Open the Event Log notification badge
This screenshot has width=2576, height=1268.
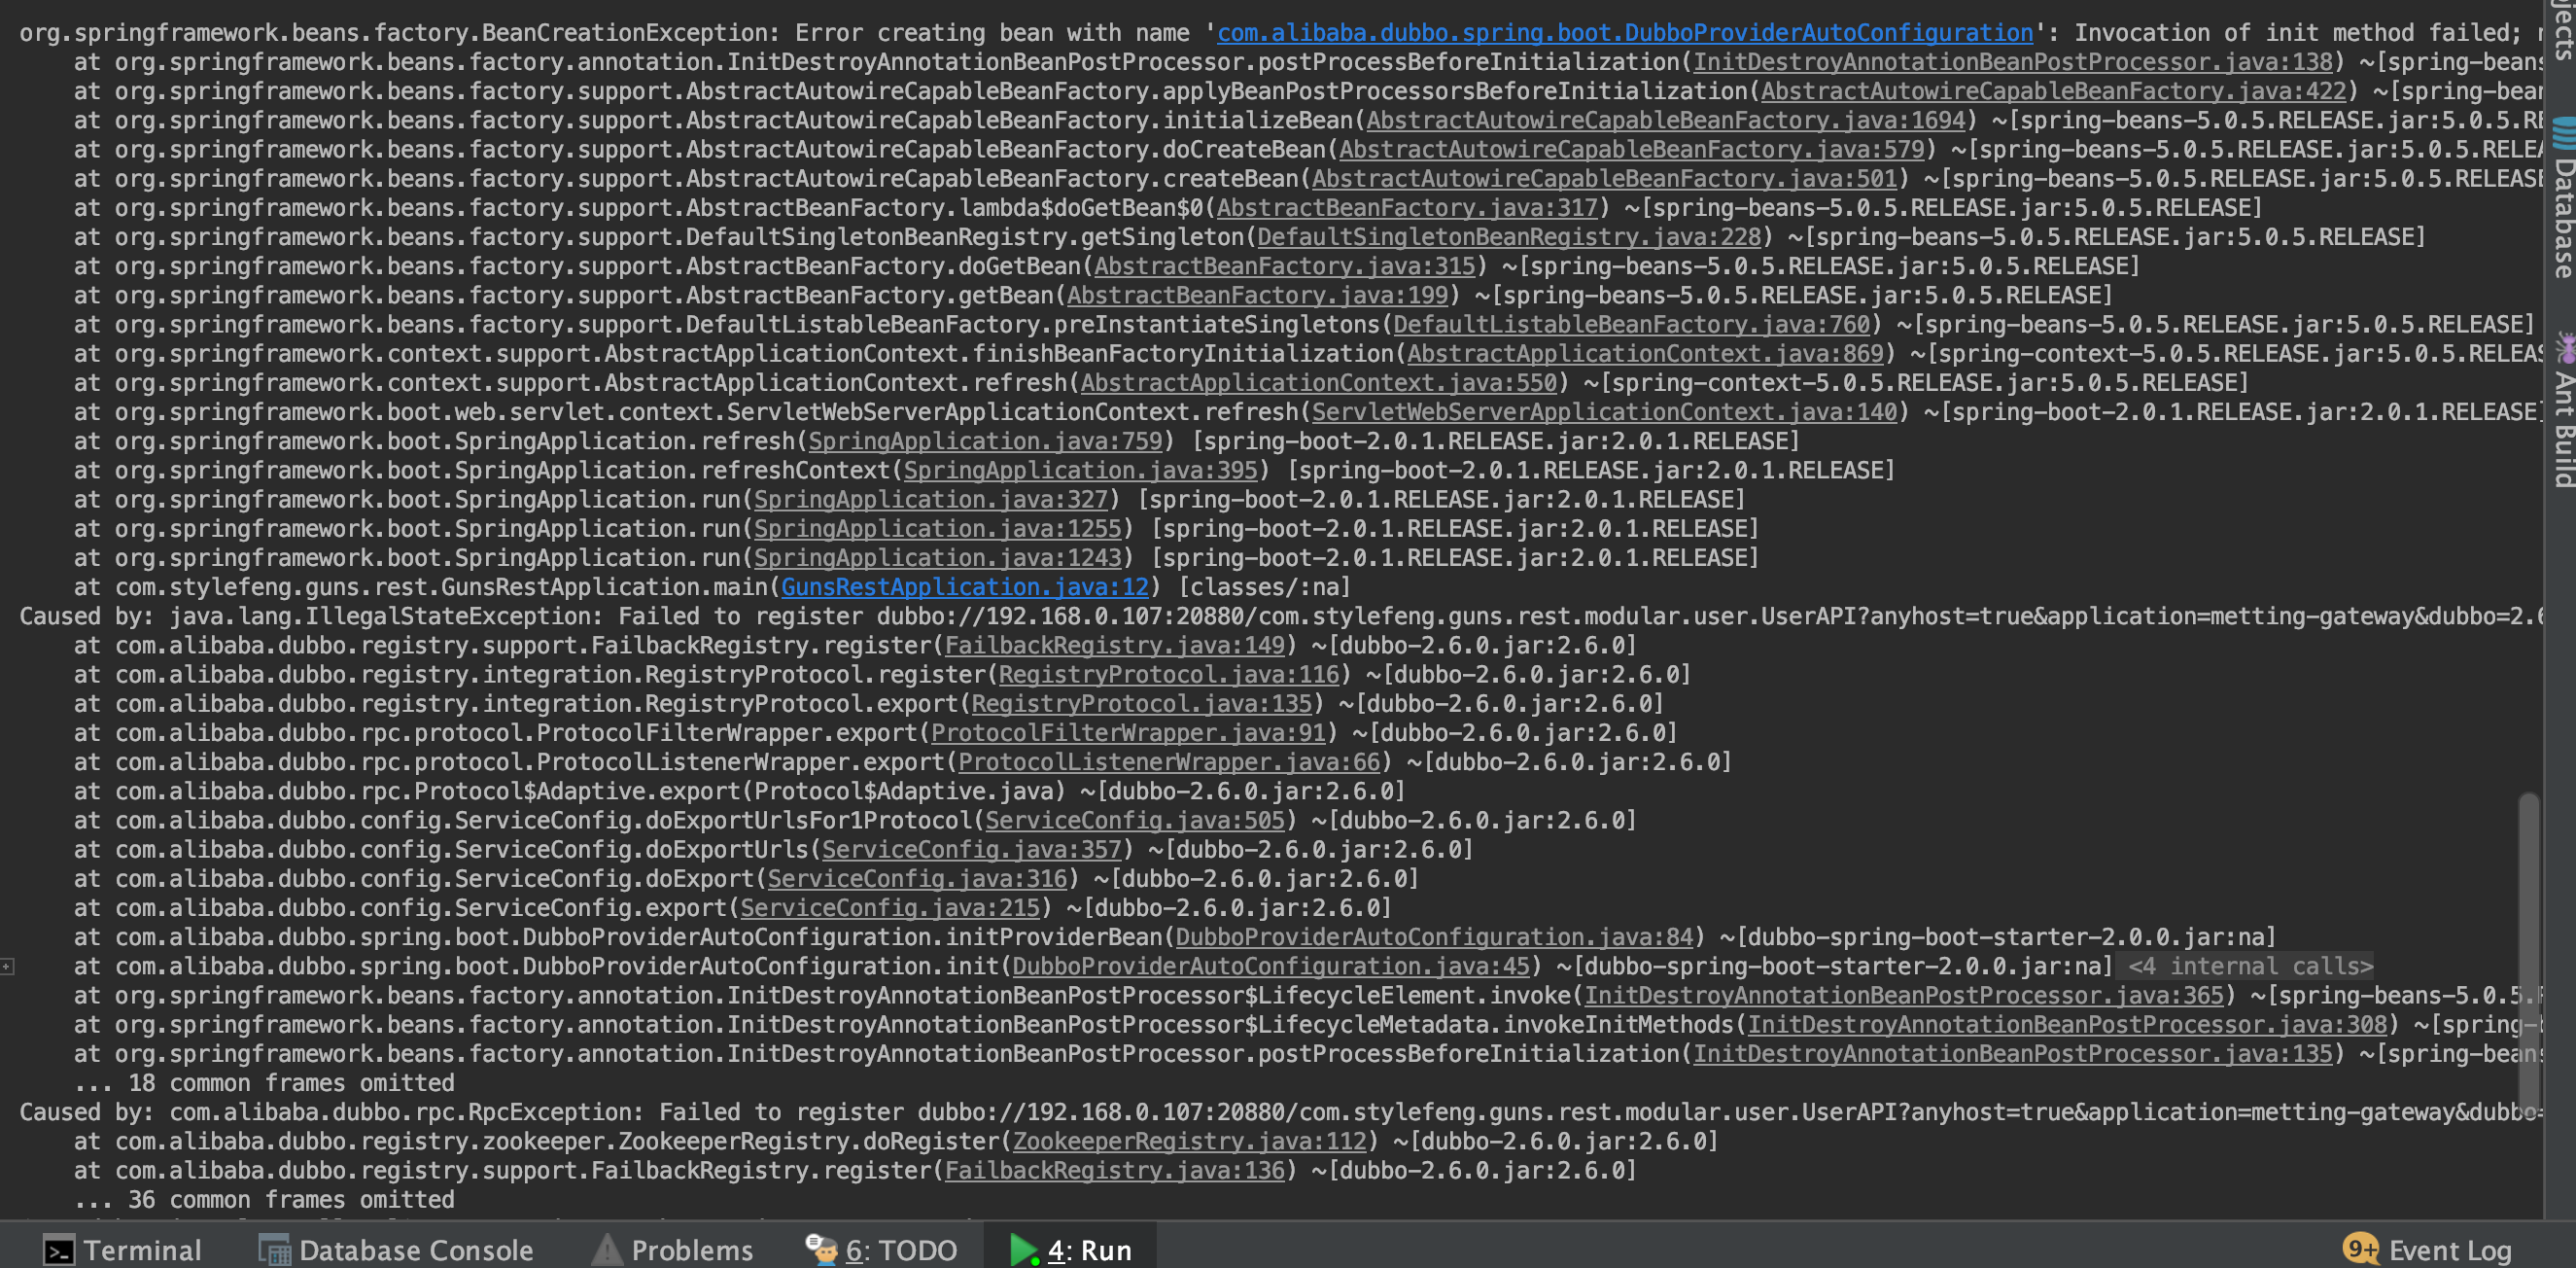coord(2360,1249)
